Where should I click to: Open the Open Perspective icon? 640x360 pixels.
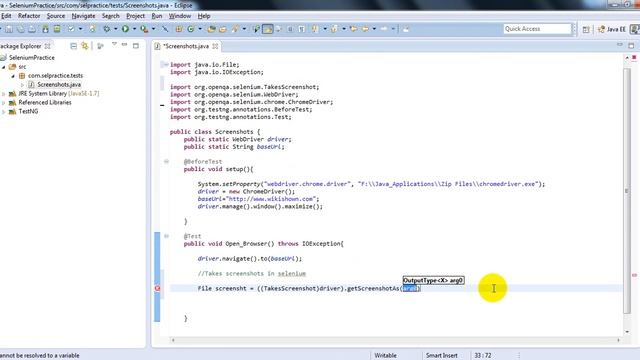point(586,29)
